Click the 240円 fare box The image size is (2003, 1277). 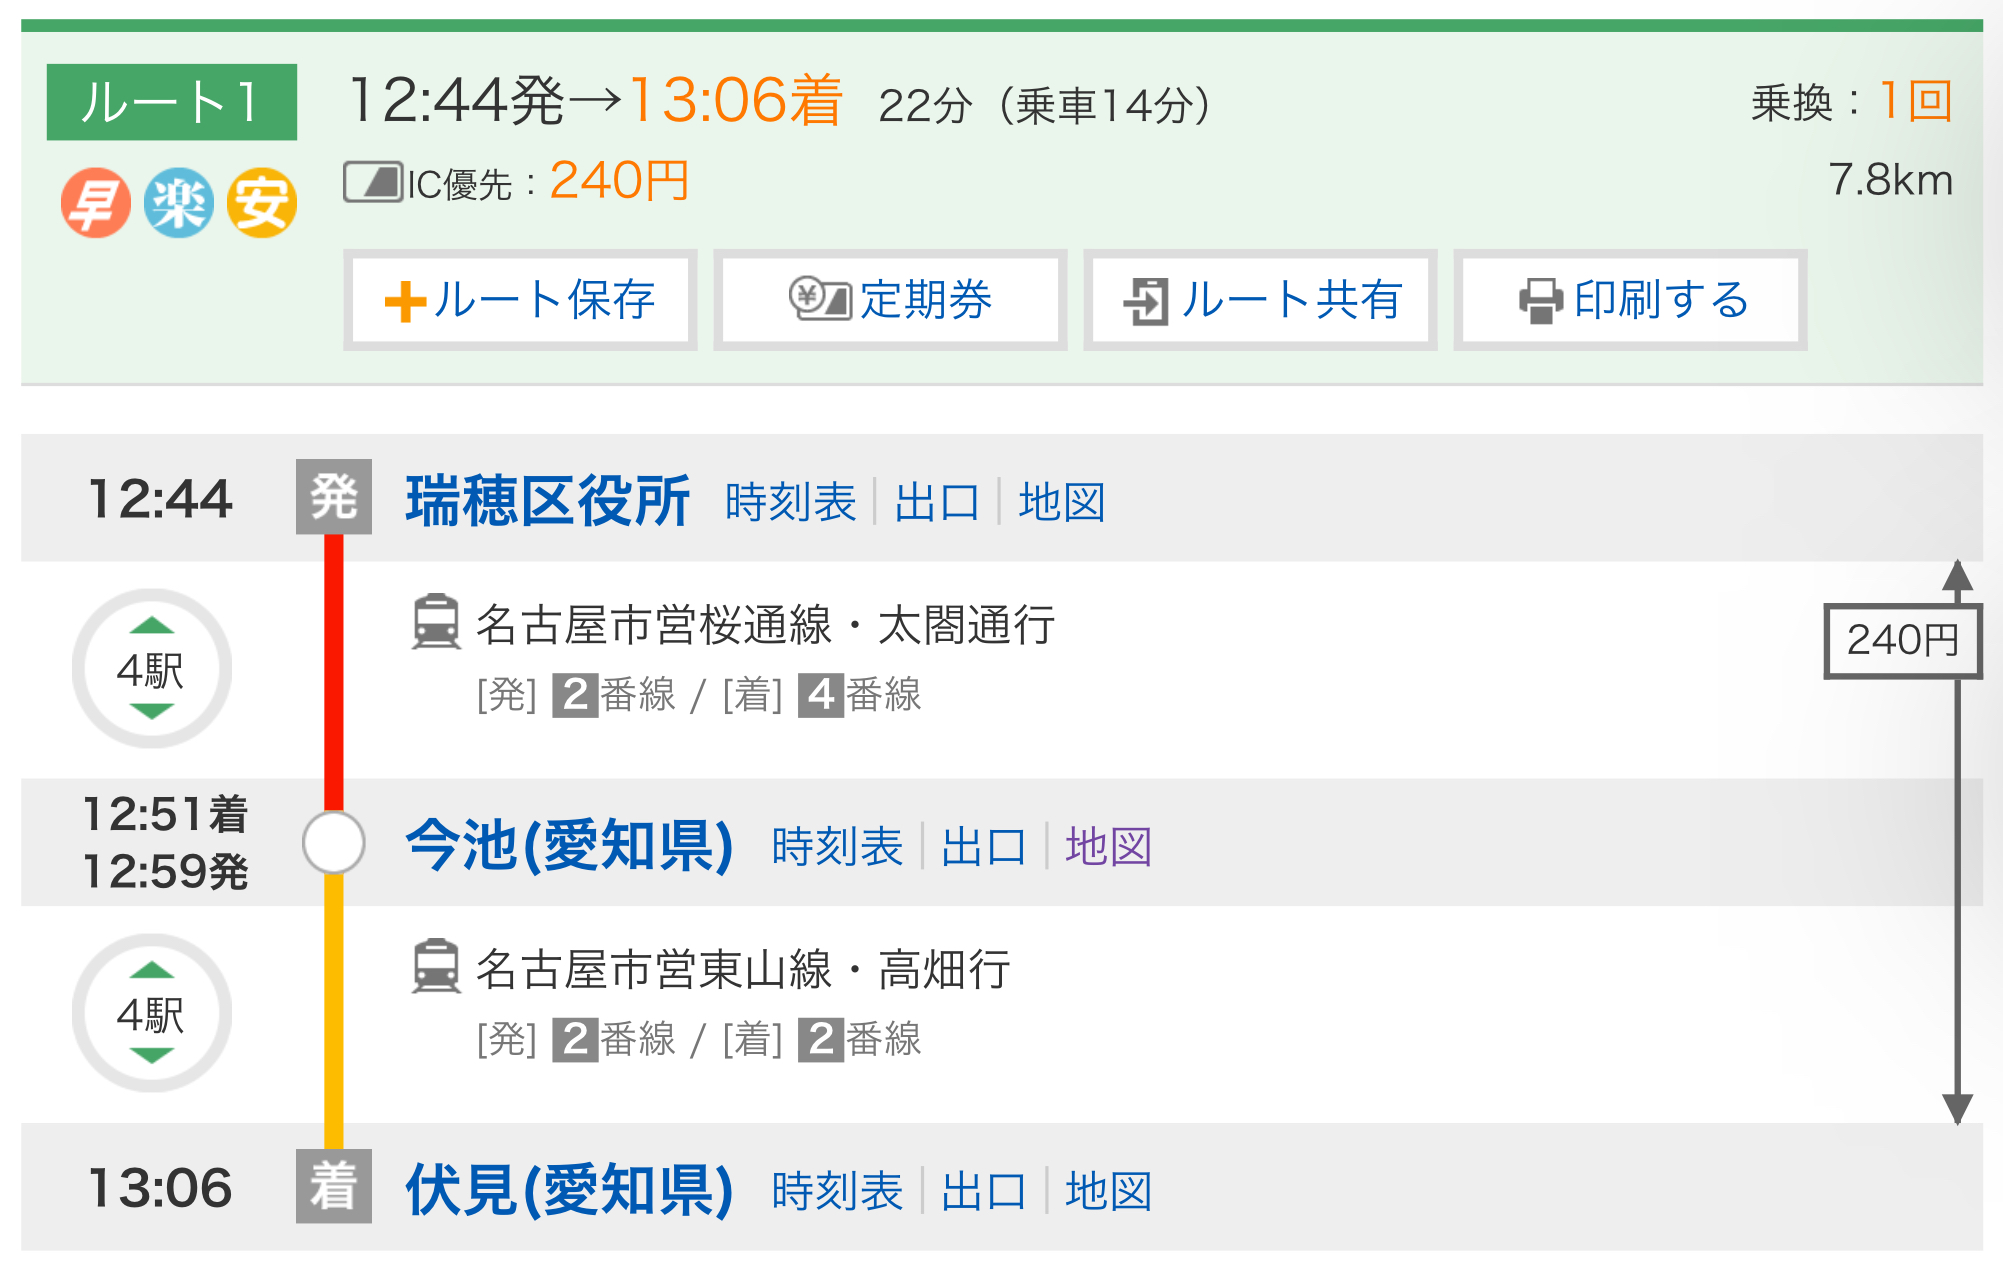point(1902,640)
